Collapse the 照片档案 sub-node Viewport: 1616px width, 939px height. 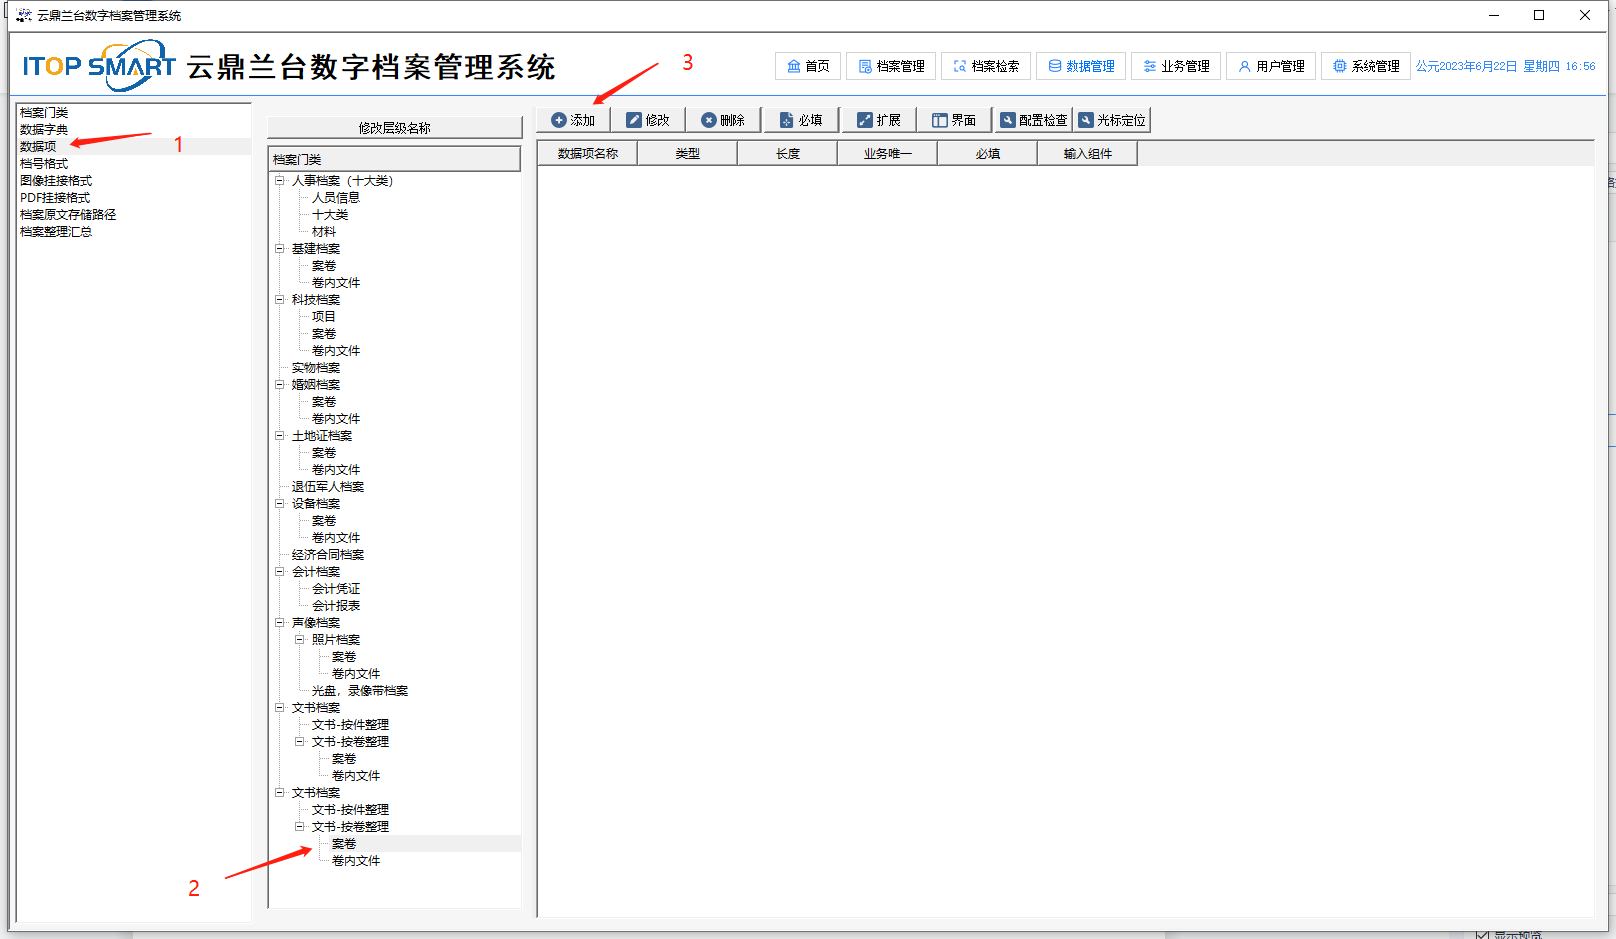tap(299, 640)
